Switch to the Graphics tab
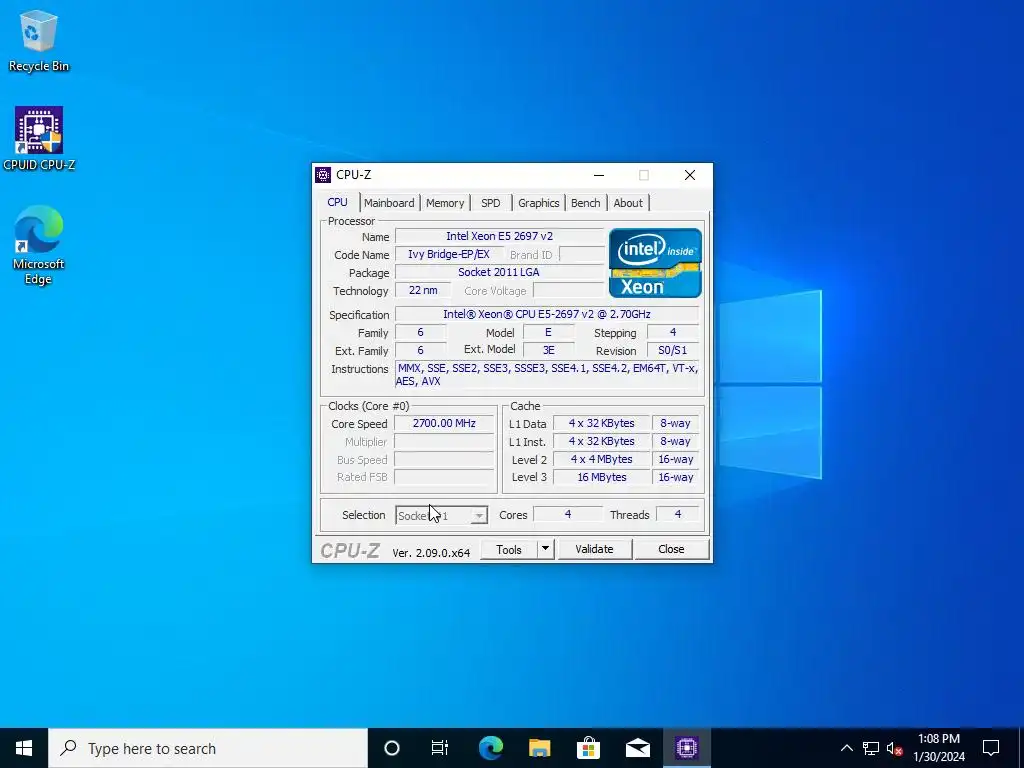 point(539,203)
